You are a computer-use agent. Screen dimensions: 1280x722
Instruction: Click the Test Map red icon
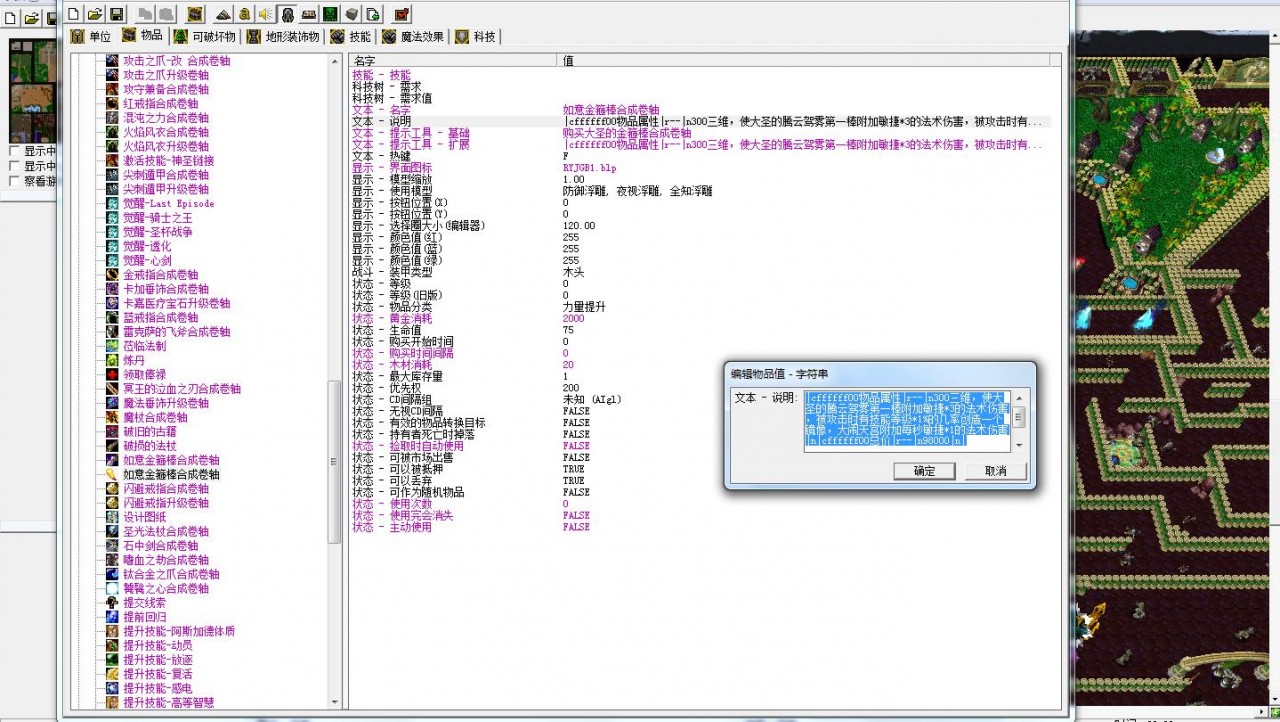click(x=401, y=14)
